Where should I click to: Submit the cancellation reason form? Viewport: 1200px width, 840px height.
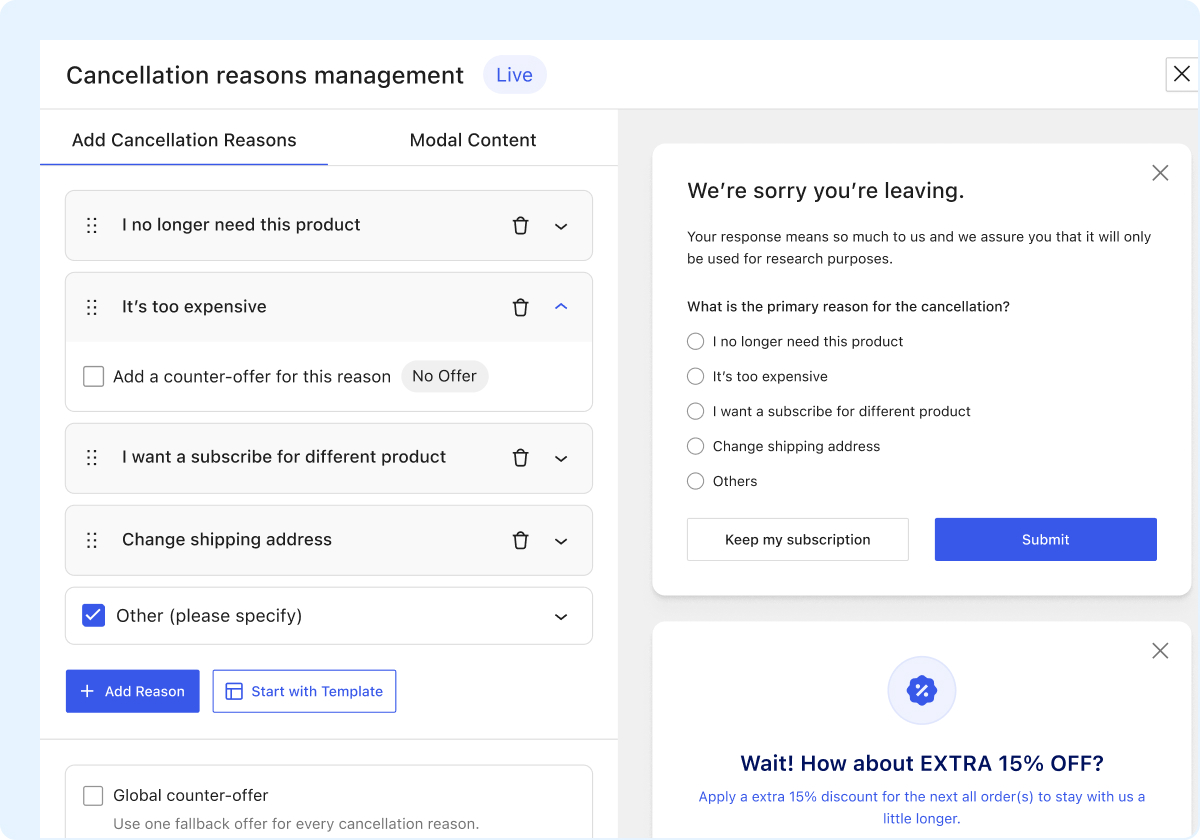click(x=1046, y=539)
